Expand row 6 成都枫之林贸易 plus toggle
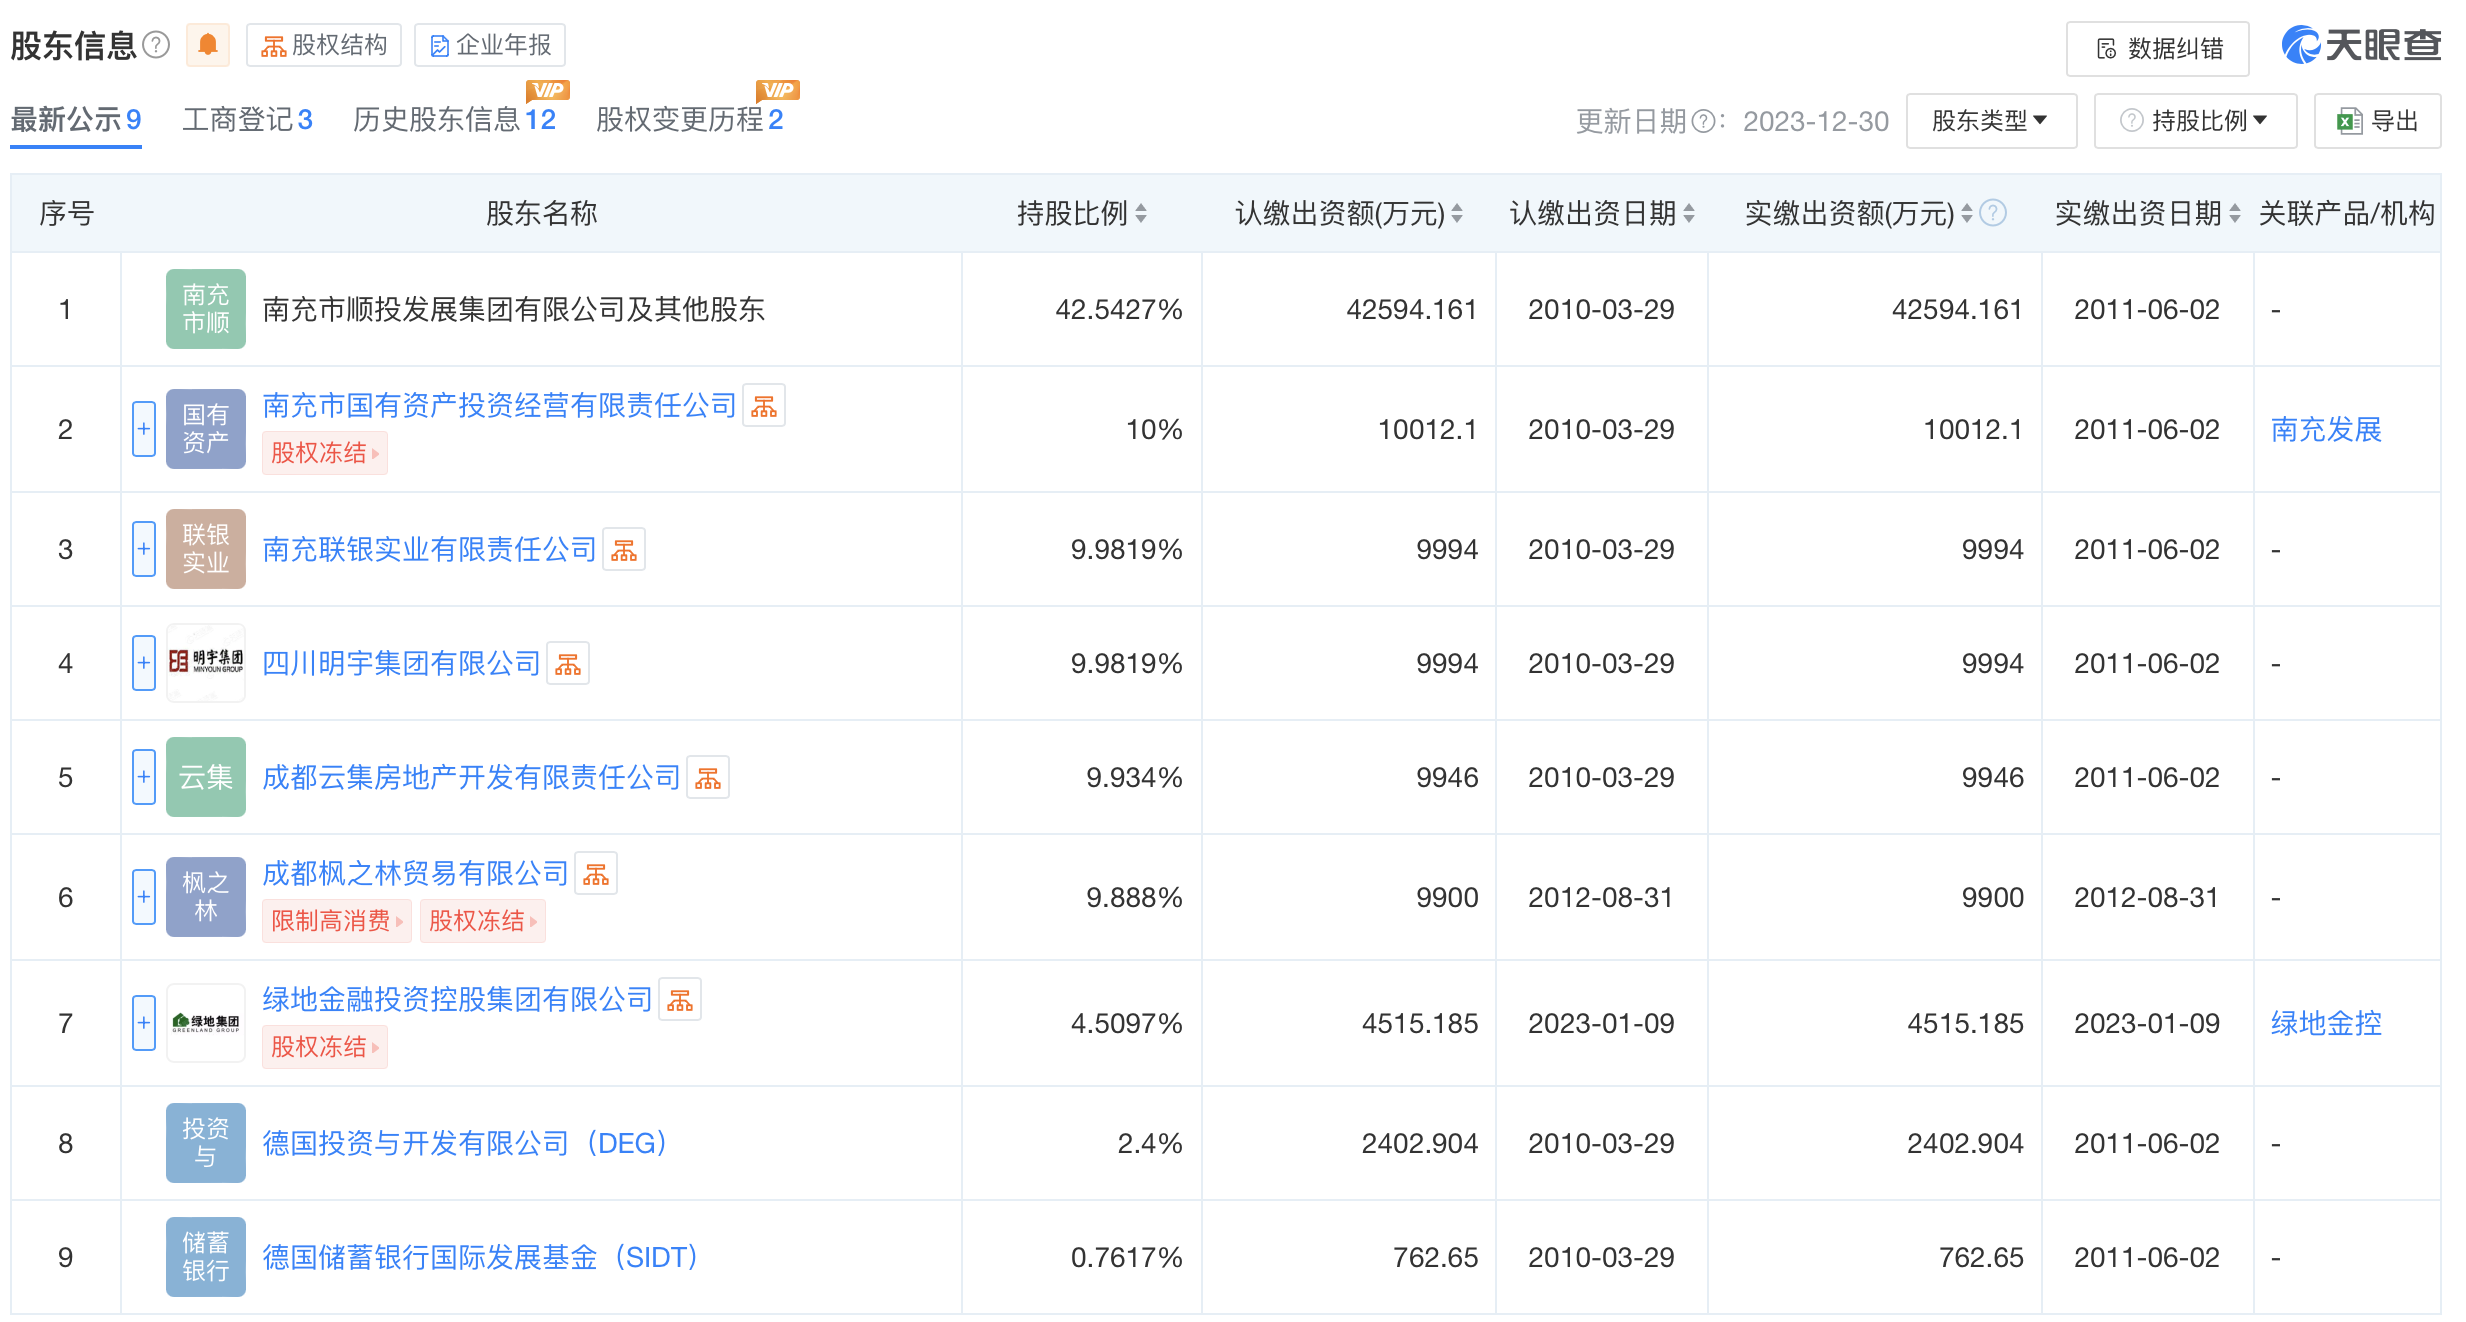Viewport: 2466px width, 1322px height. click(144, 897)
